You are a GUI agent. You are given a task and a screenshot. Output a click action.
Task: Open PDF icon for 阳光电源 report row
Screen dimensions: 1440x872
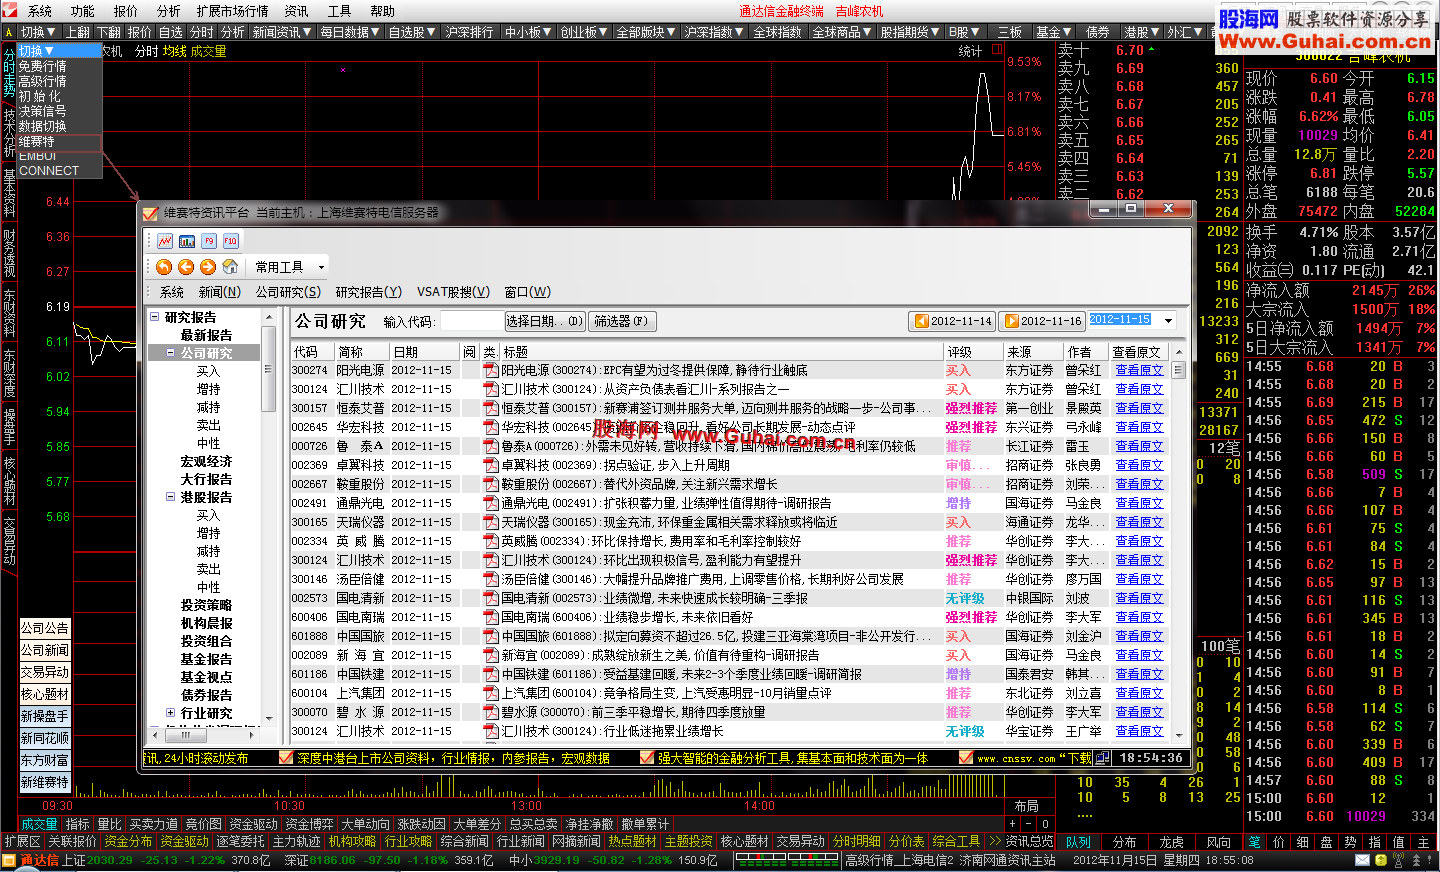click(490, 370)
